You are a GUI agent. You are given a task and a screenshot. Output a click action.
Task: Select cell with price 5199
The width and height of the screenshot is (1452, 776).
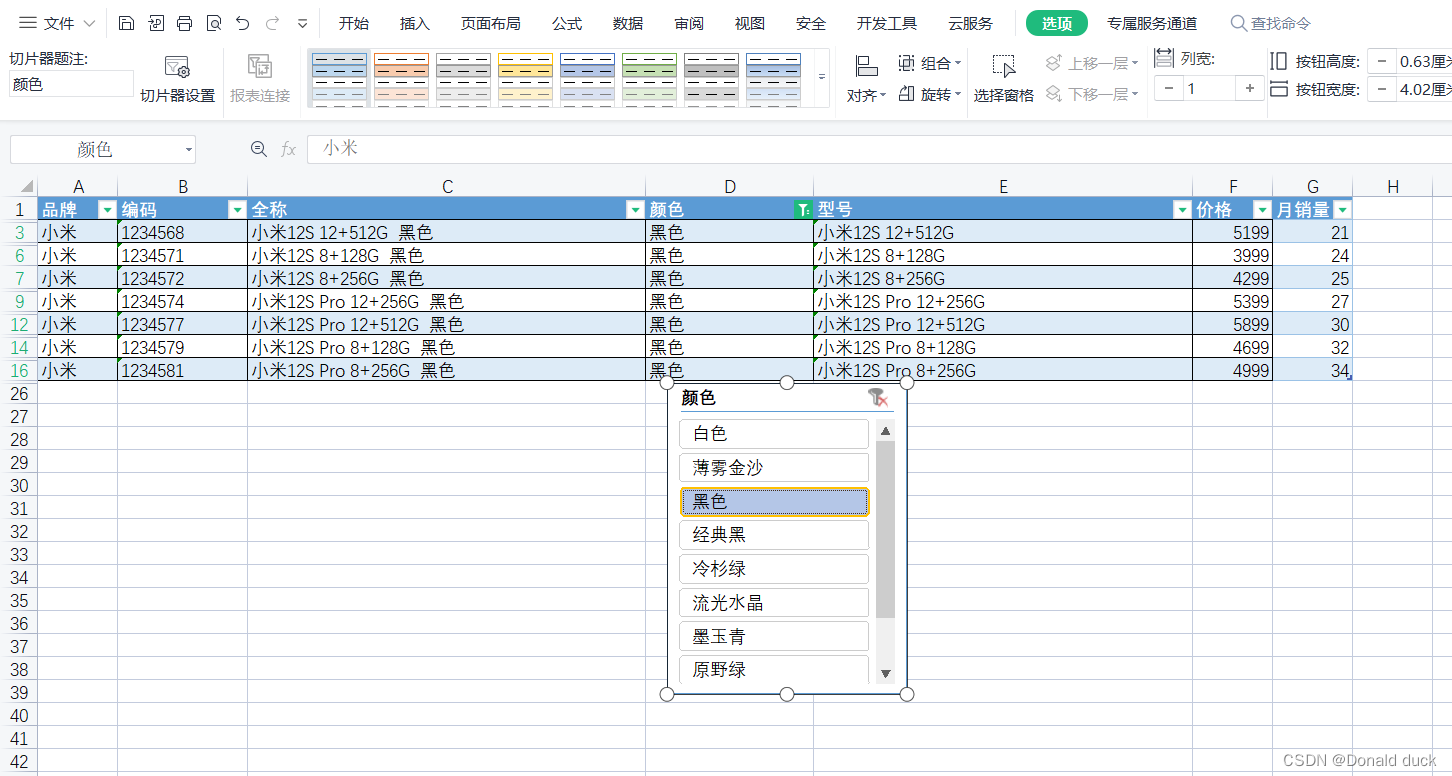click(1232, 233)
